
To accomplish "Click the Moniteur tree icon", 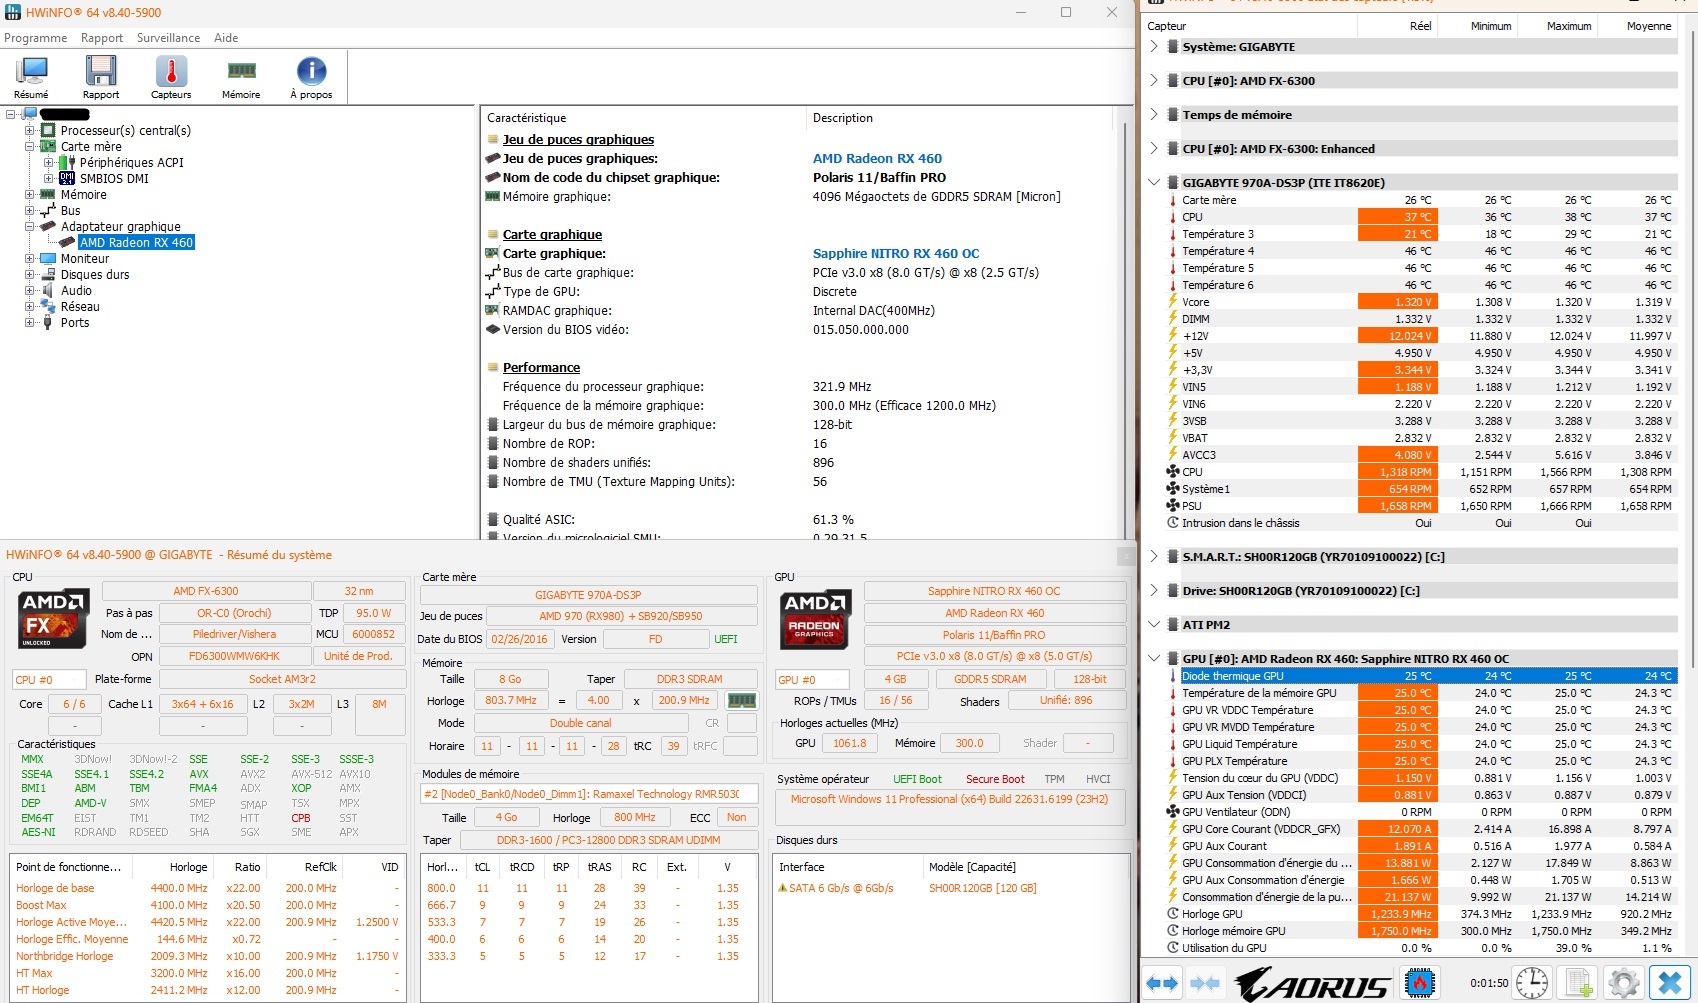I will pyautogui.click(x=48, y=259).
